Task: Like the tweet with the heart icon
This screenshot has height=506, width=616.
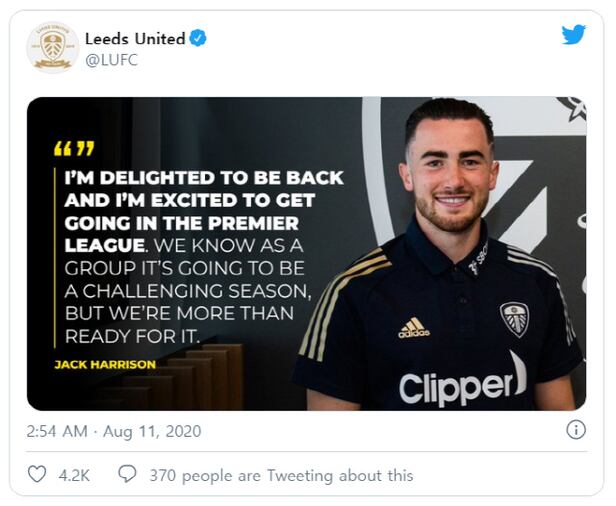Action: pyautogui.click(x=37, y=475)
